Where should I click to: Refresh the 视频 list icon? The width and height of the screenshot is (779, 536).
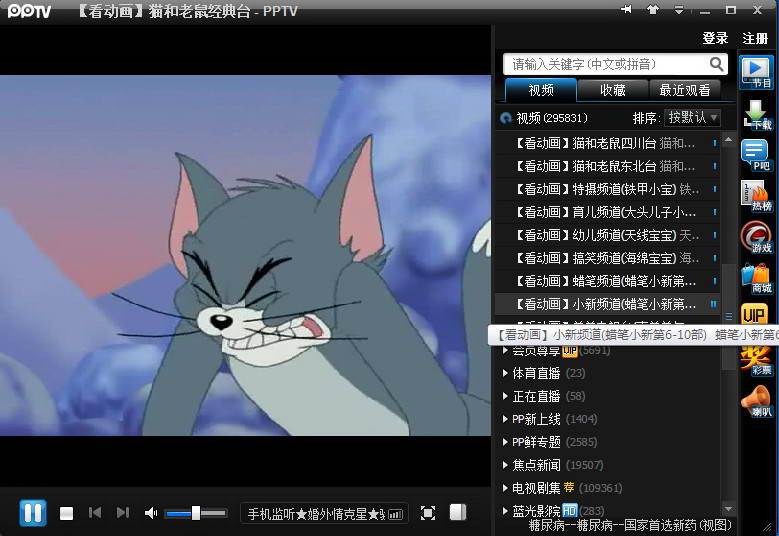tap(506, 118)
